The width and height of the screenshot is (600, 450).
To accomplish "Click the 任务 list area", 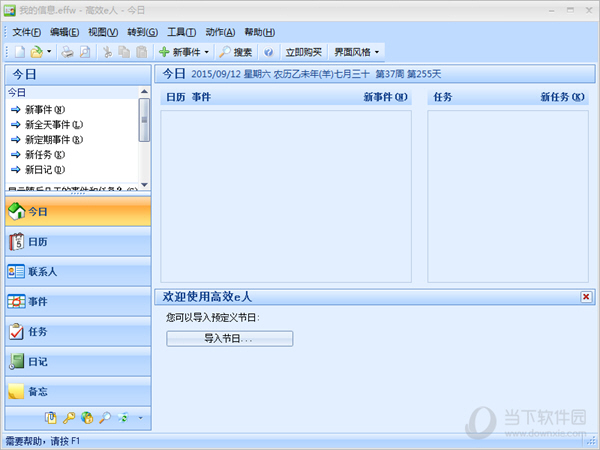I will [508, 197].
